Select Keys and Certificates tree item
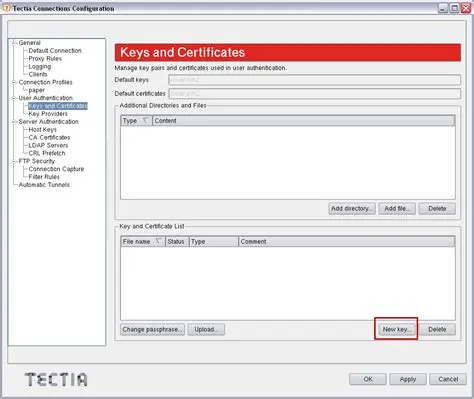The width and height of the screenshot is (474, 399). [58, 106]
